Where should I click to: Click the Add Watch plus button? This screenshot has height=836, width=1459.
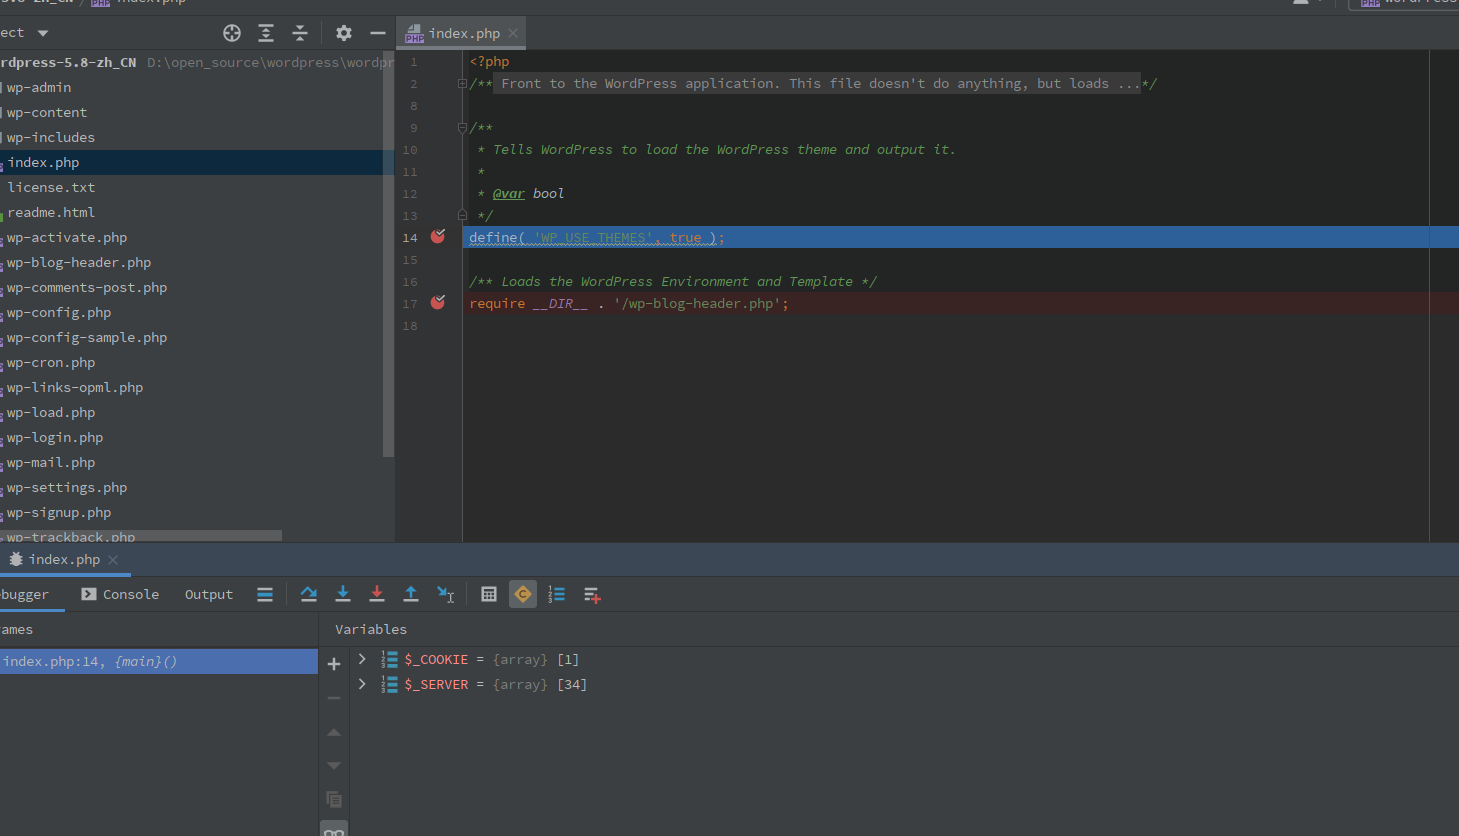(334, 664)
